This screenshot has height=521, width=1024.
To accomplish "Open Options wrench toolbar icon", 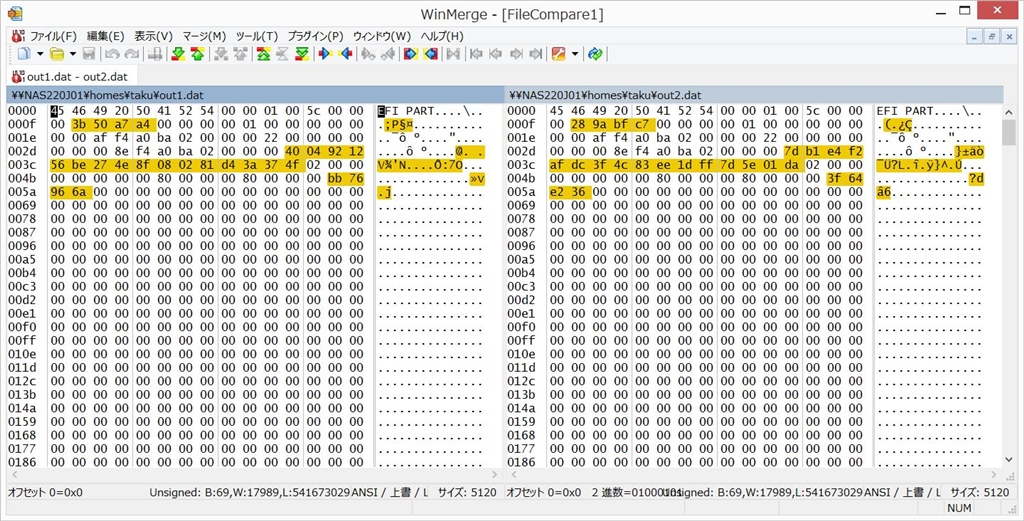I will 558,54.
